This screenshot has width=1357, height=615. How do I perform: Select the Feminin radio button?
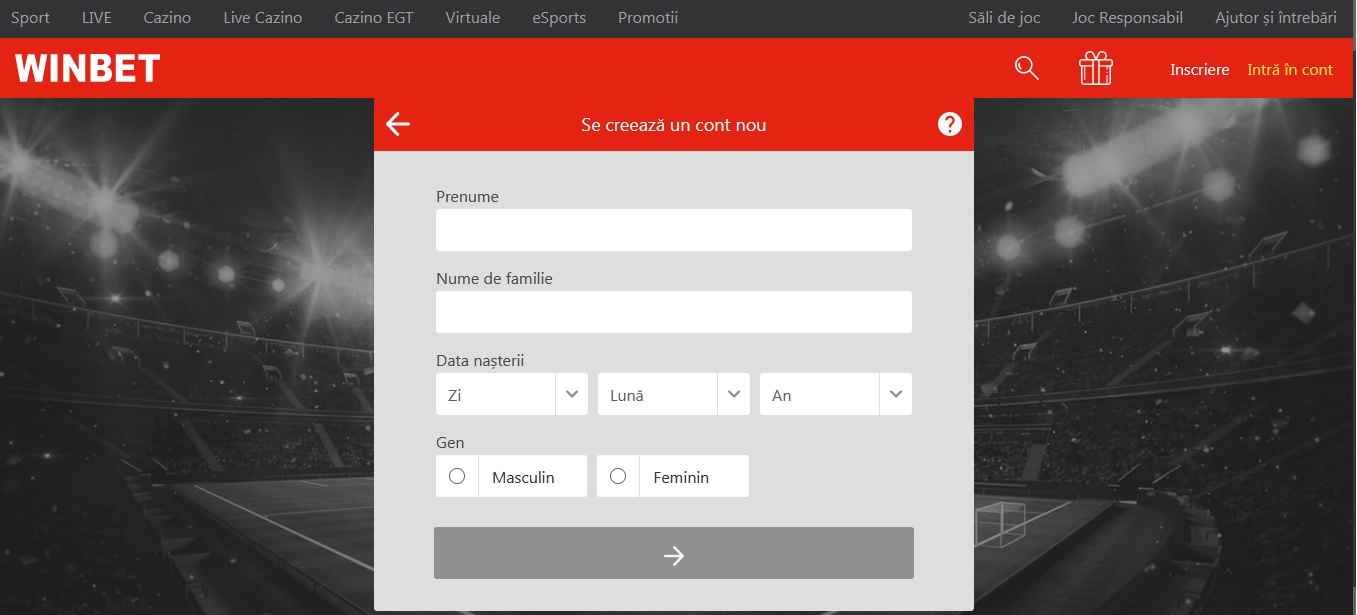(x=618, y=476)
